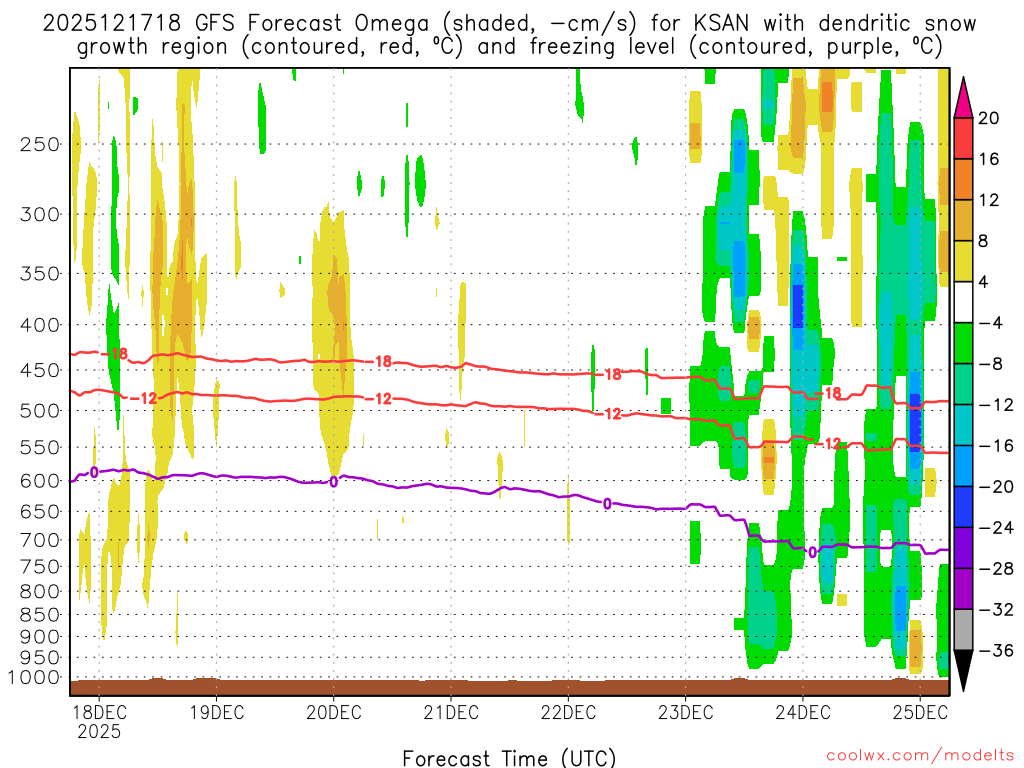
Task: Select the "500" pressure level label
Action: (x=40, y=411)
